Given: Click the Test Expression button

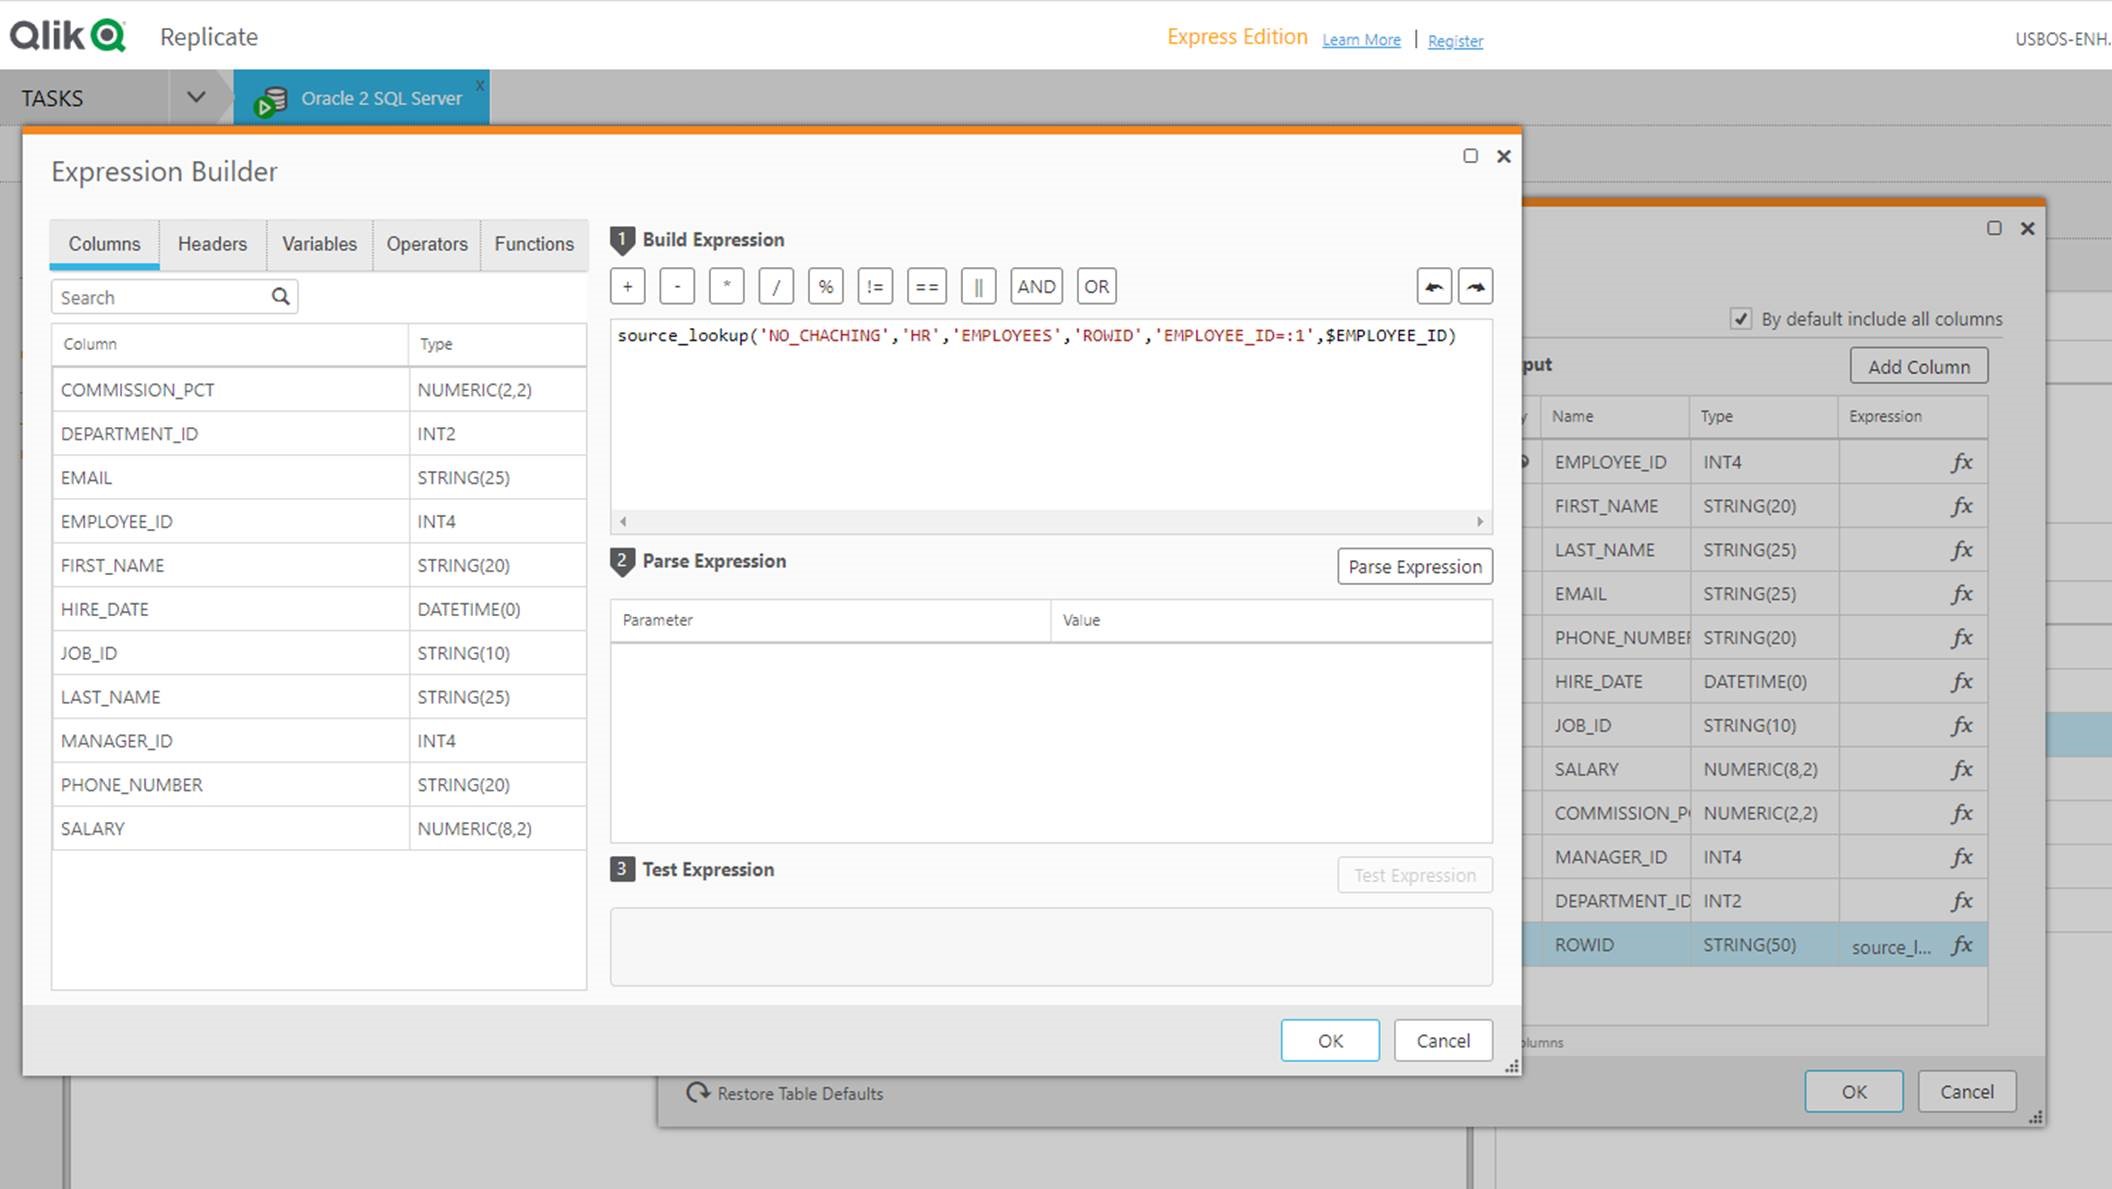Looking at the screenshot, I should click(1414, 874).
